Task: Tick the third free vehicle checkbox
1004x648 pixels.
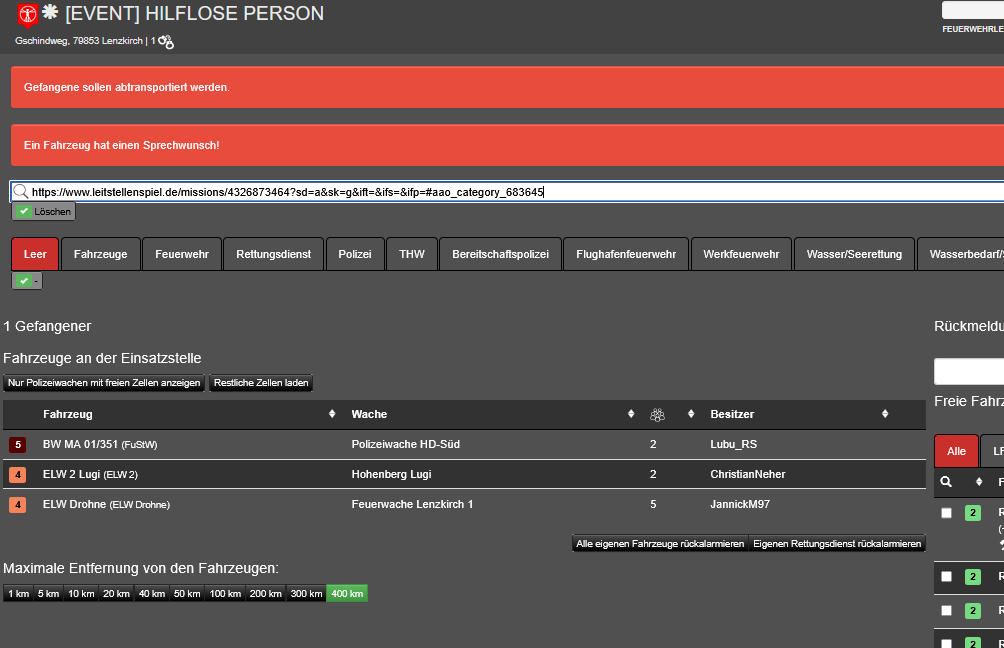Action: tap(946, 611)
